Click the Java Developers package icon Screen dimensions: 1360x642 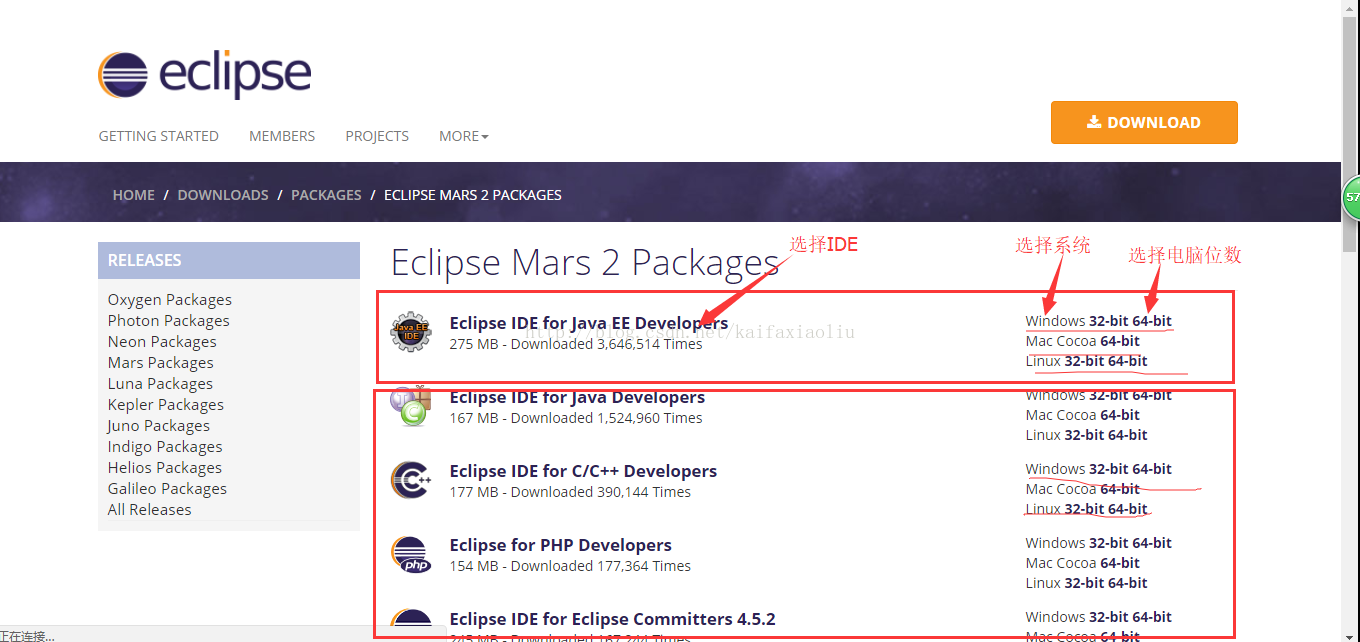[x=410, y=406]
